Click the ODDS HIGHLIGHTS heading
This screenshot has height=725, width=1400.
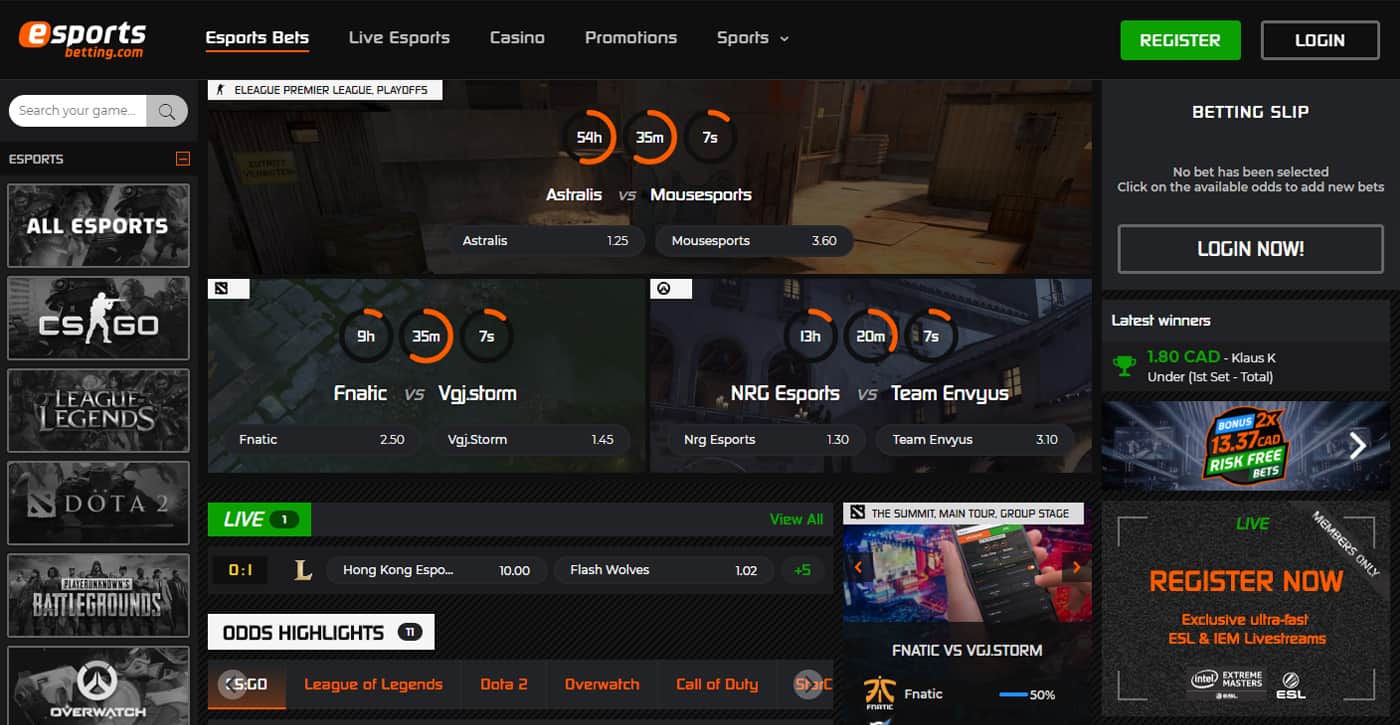[x=321, y=632]
